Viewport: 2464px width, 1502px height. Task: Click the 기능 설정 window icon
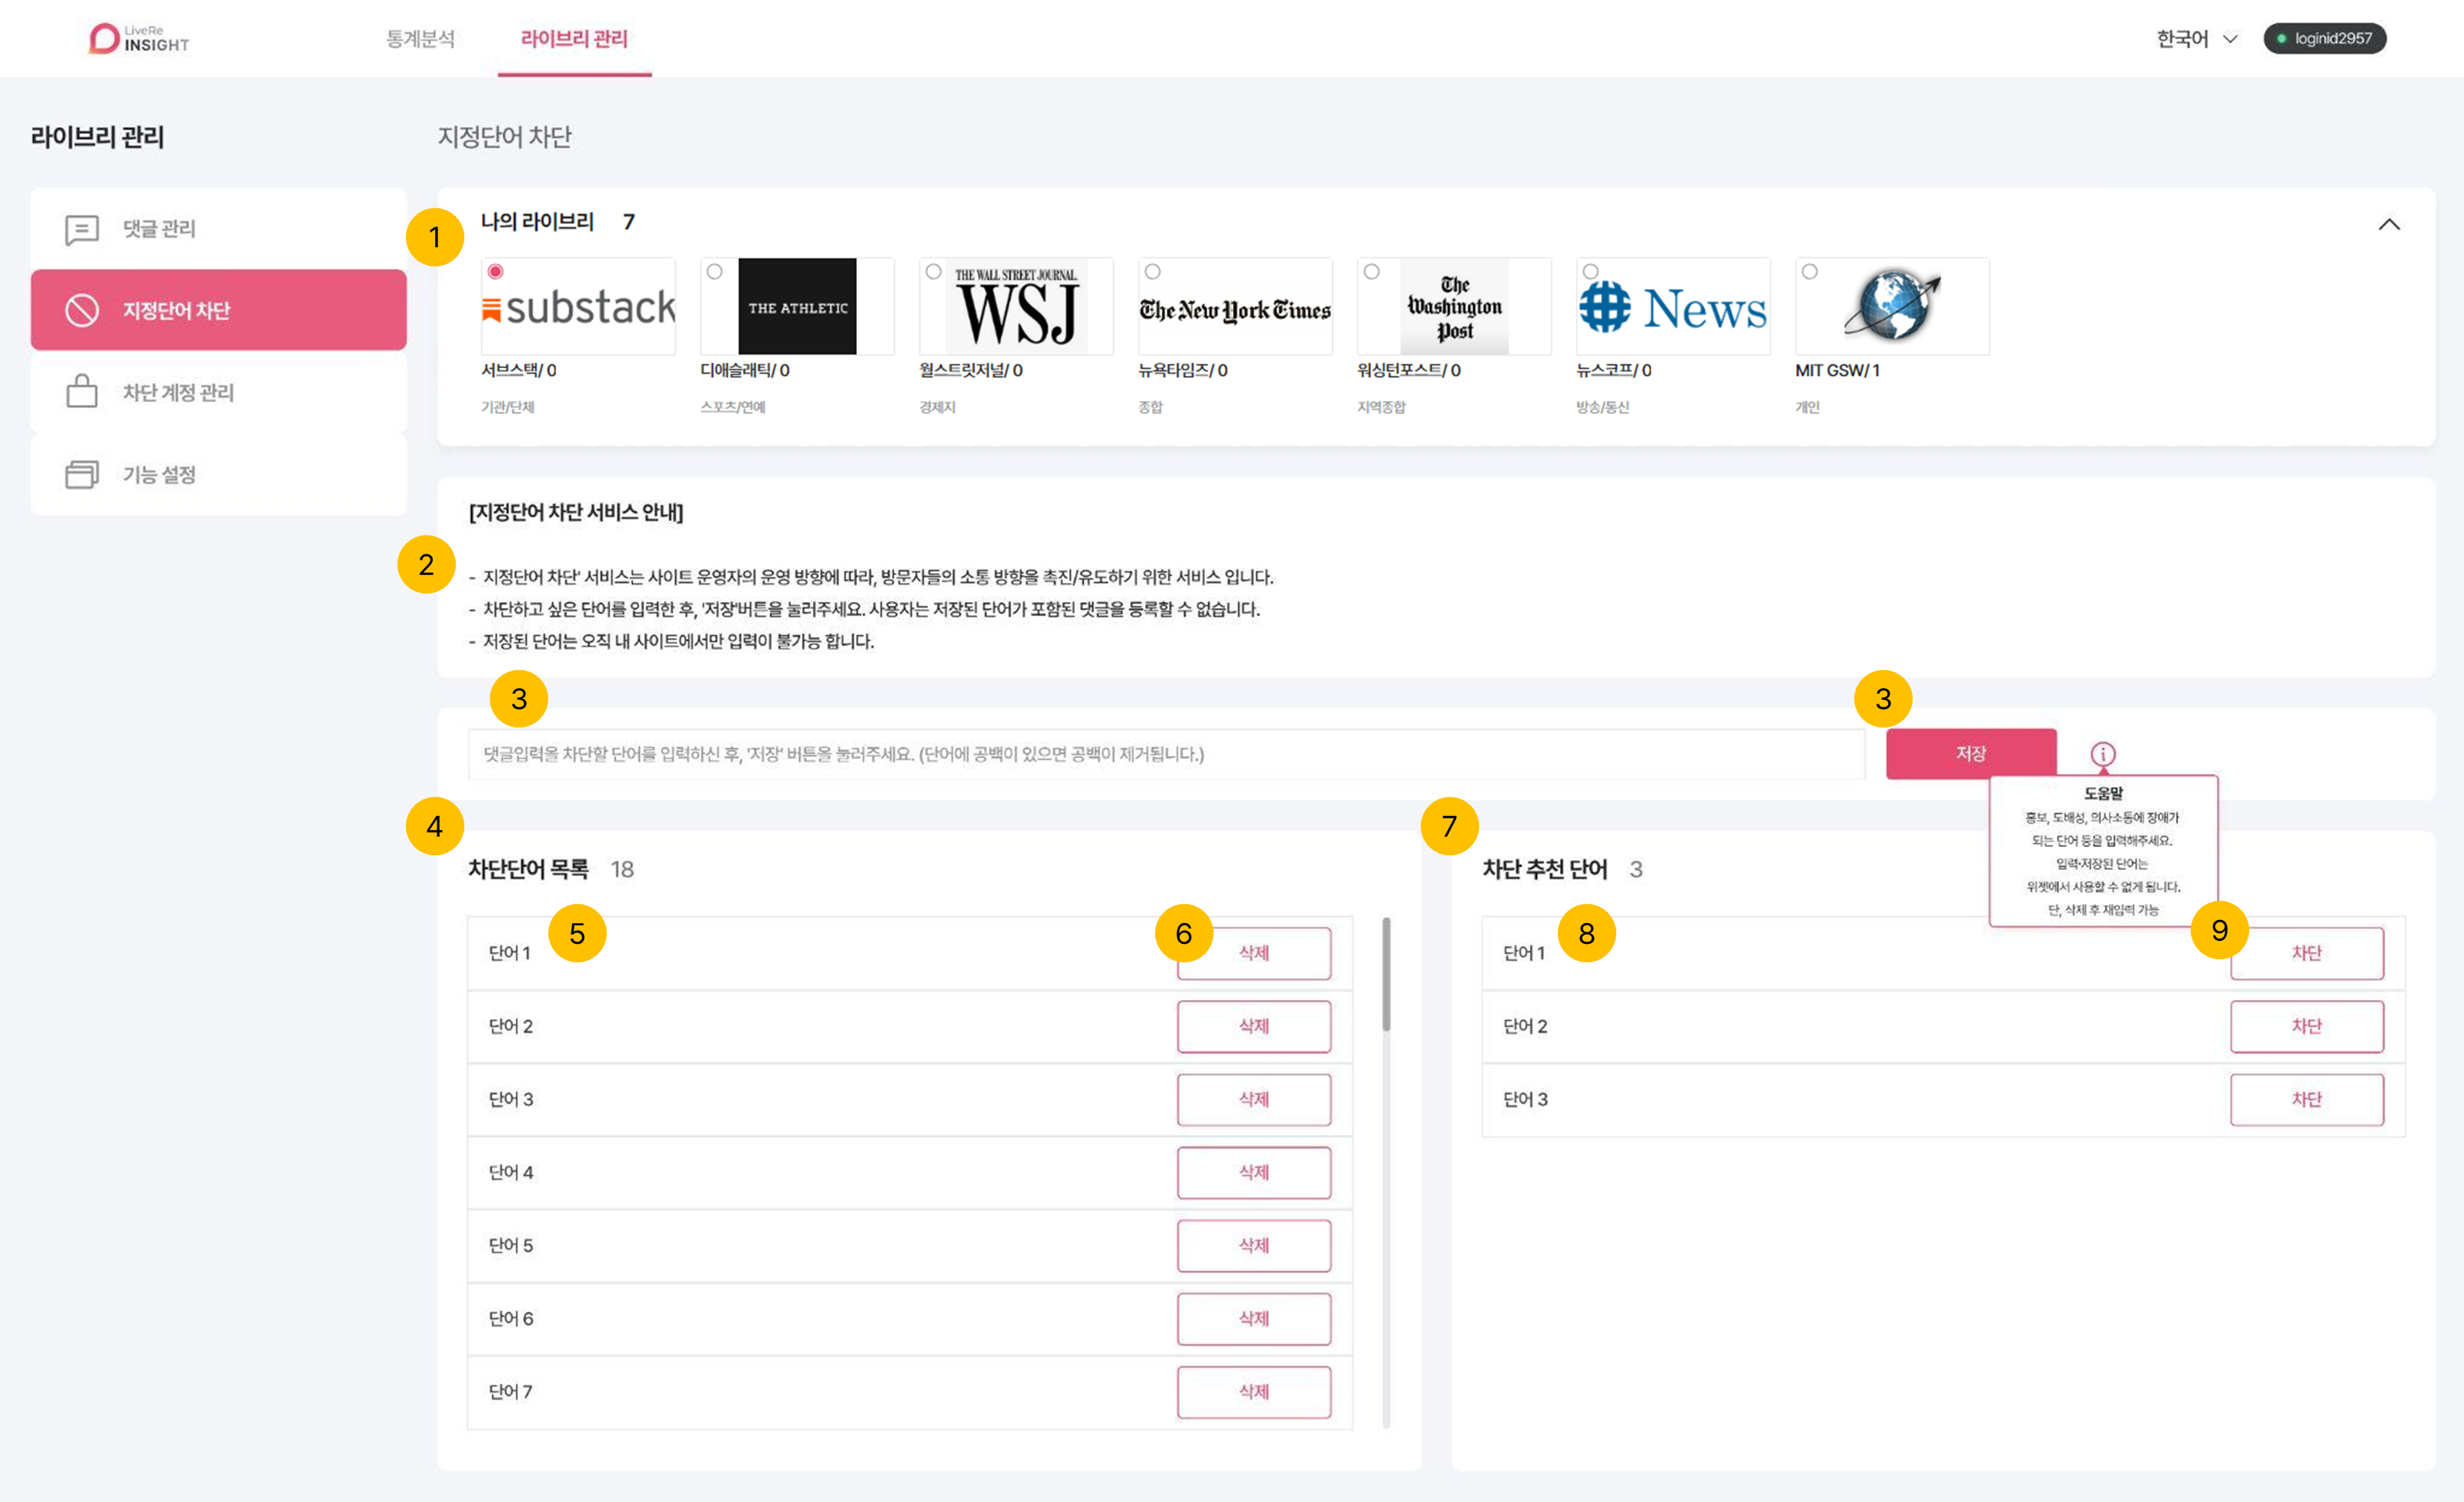pyautogui.click(x=82, y=474)
